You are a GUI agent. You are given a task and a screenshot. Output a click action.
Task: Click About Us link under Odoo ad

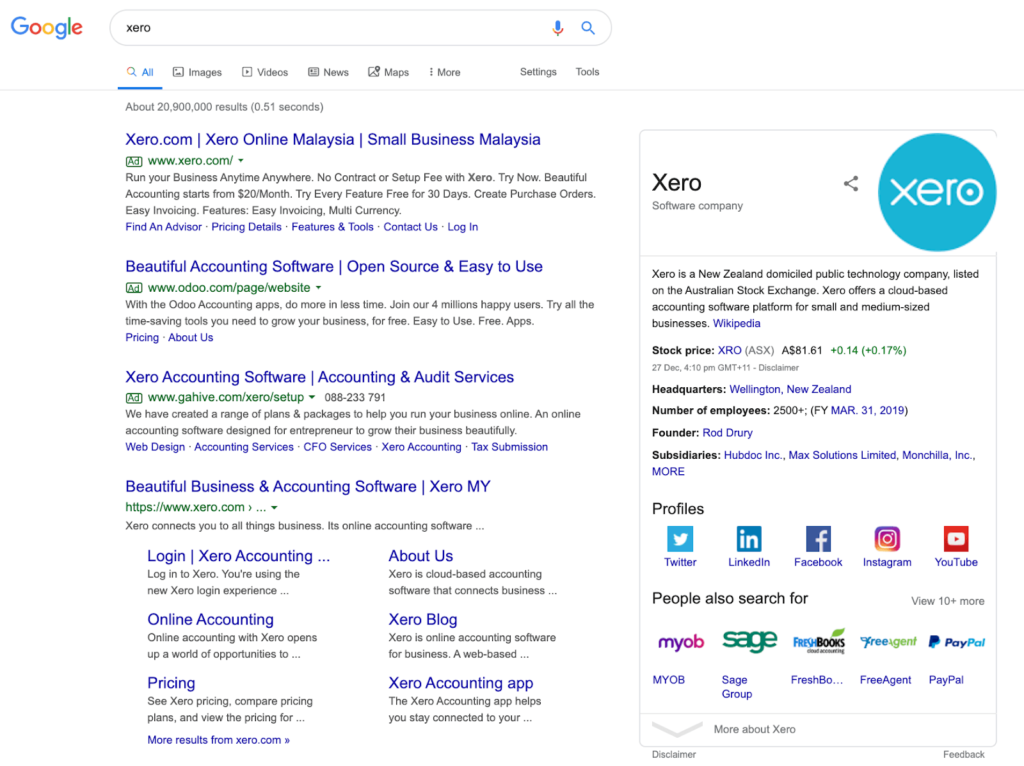click(x=191, y=338)
